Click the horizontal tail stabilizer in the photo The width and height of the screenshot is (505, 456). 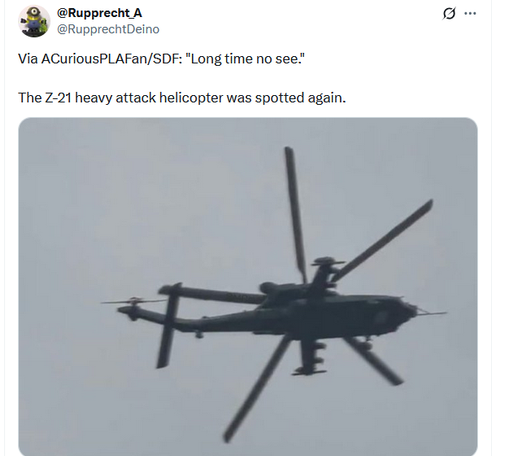(x=168, y=325)
